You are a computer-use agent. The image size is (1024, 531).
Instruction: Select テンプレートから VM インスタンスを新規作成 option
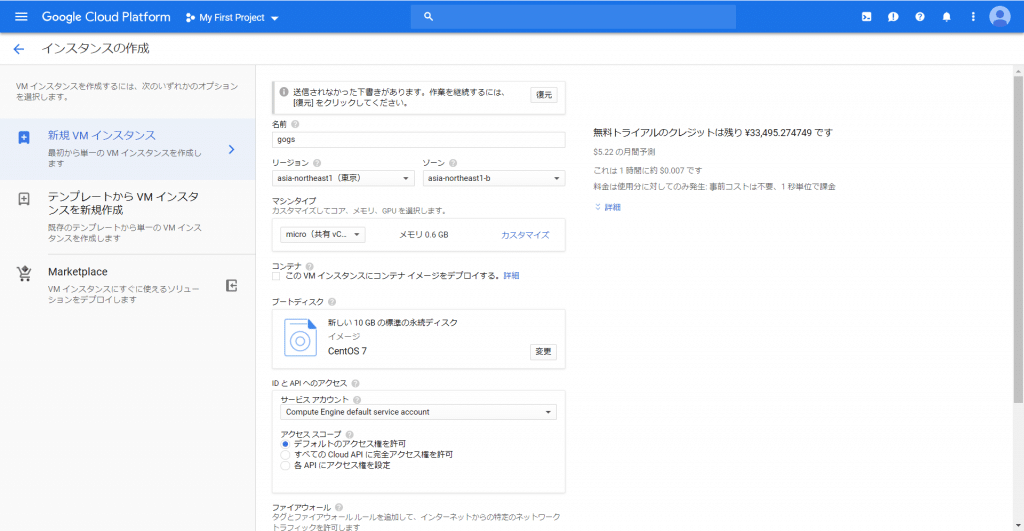tap(125, 203)
